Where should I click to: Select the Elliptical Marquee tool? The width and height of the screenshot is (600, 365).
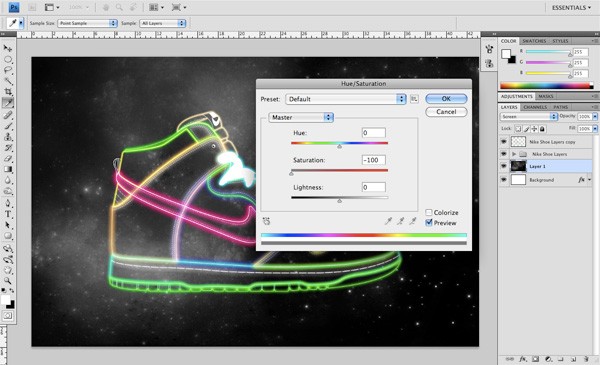pyautogui.click(x=8, y=59)
